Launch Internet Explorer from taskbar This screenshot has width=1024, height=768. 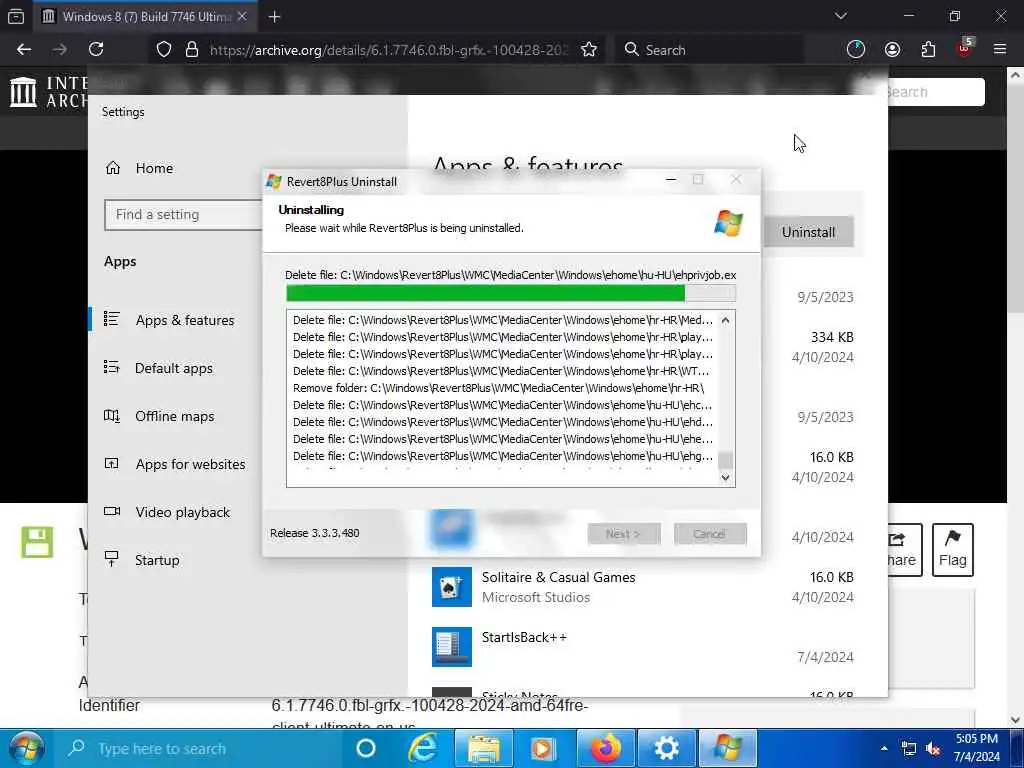pyautogui.click(x=423, y=748)
